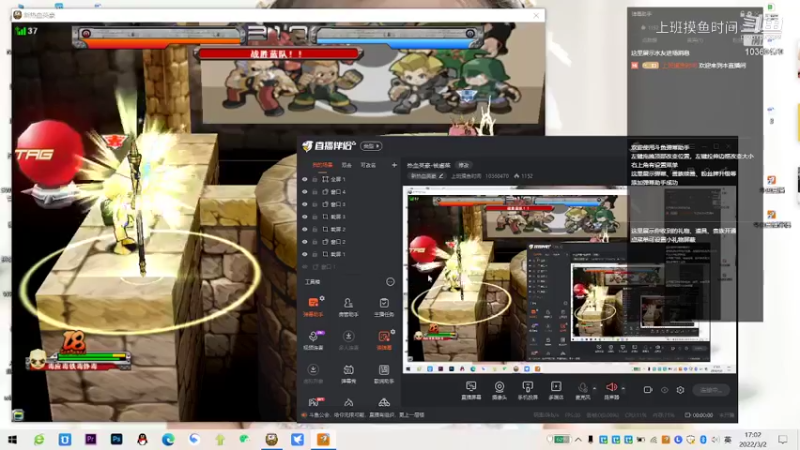The image size is (800, 450).
Task: Select the 截屏 2 source row
Action: (349, 229)
